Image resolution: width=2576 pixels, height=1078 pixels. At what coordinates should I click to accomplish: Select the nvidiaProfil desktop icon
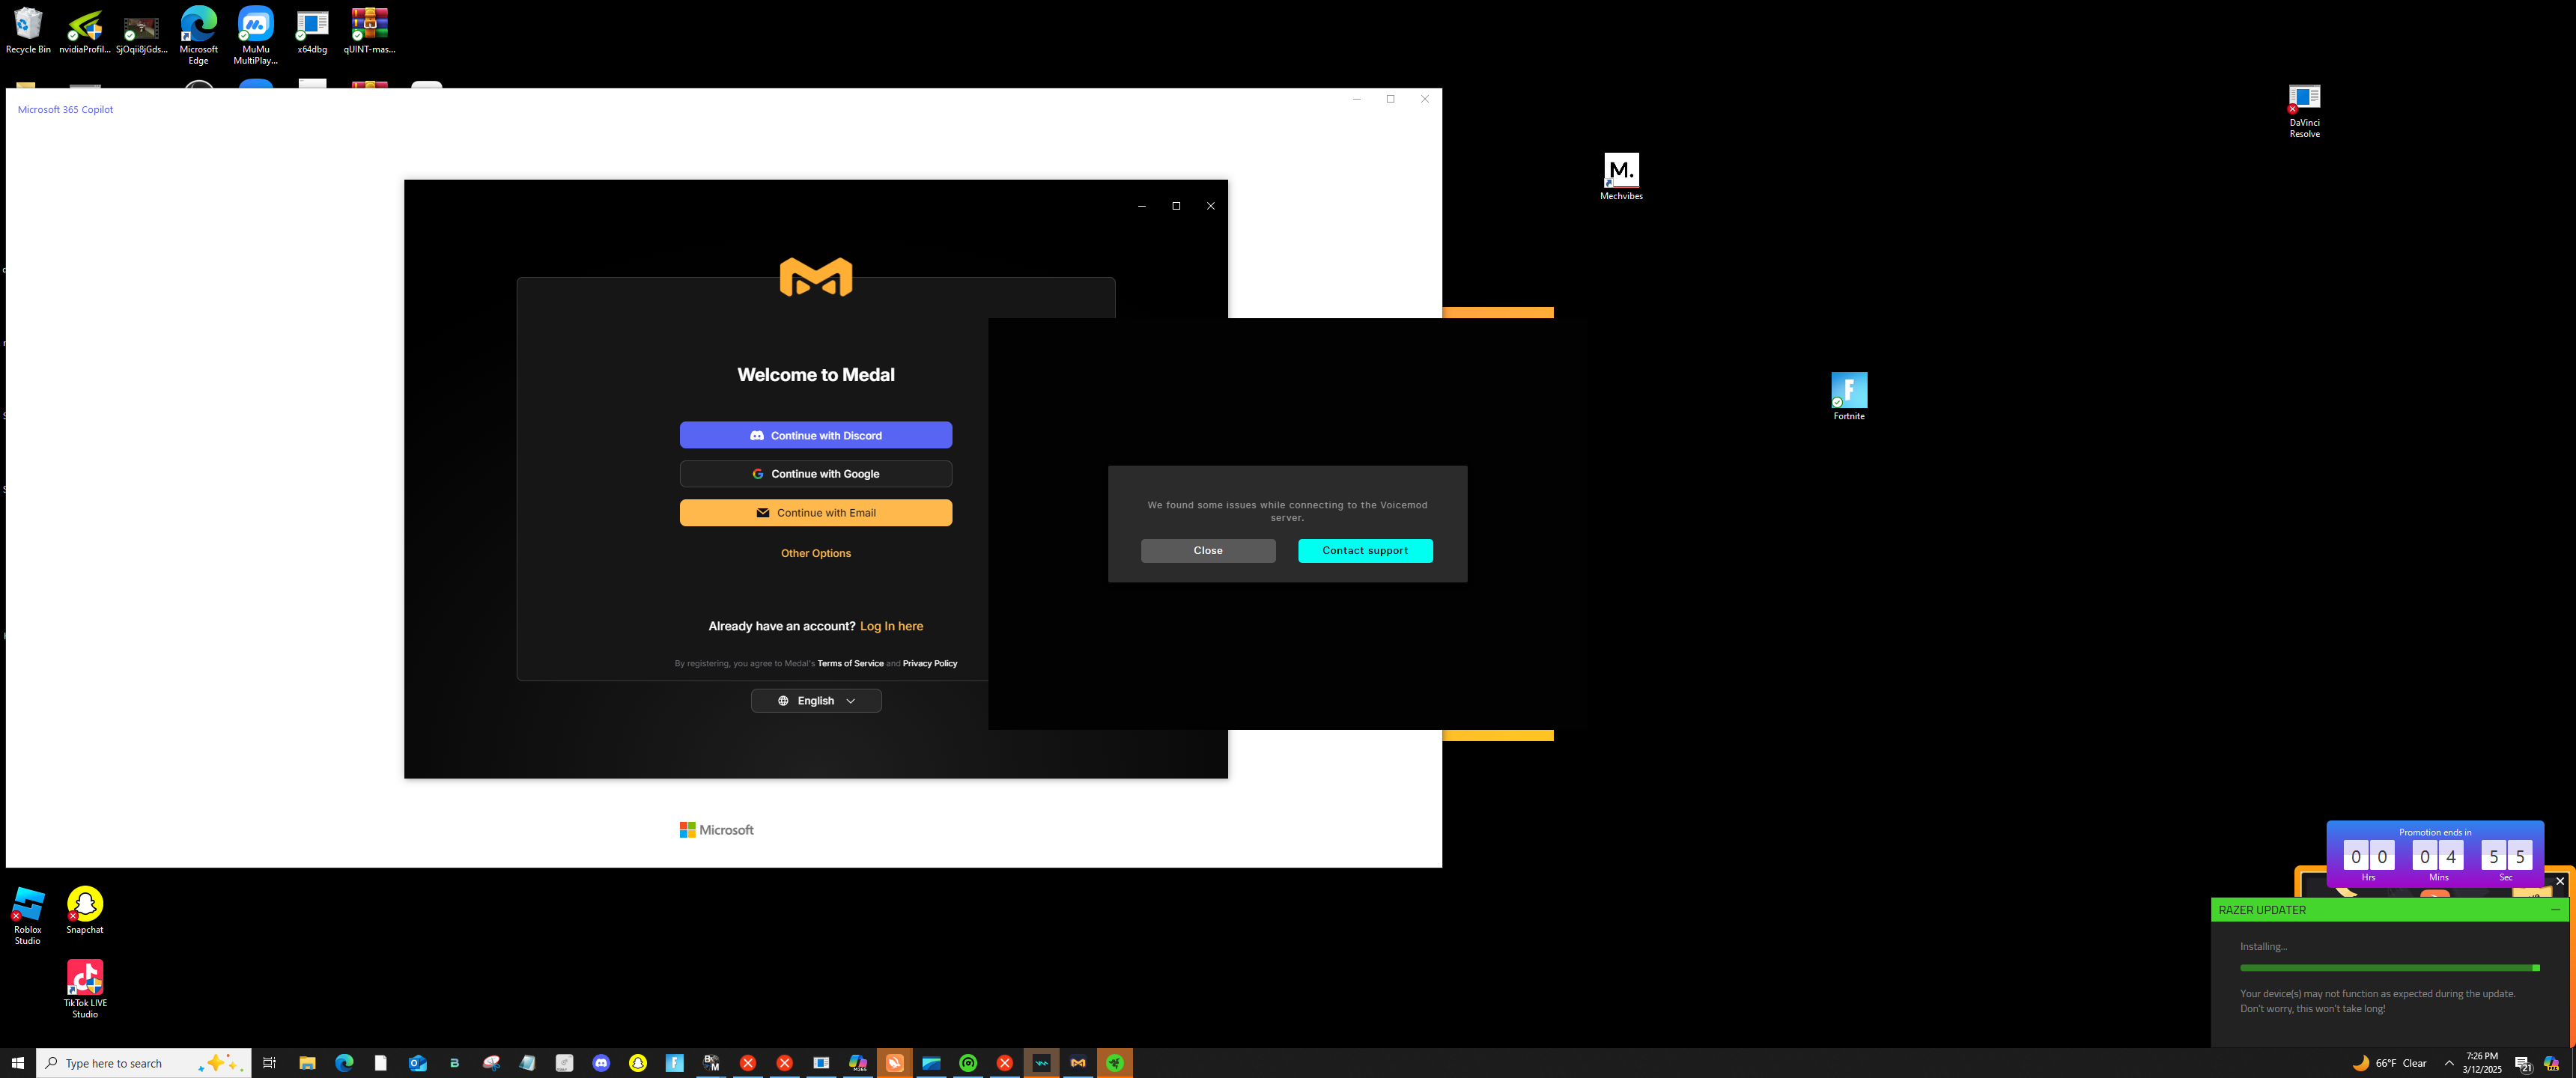(85, 31)
